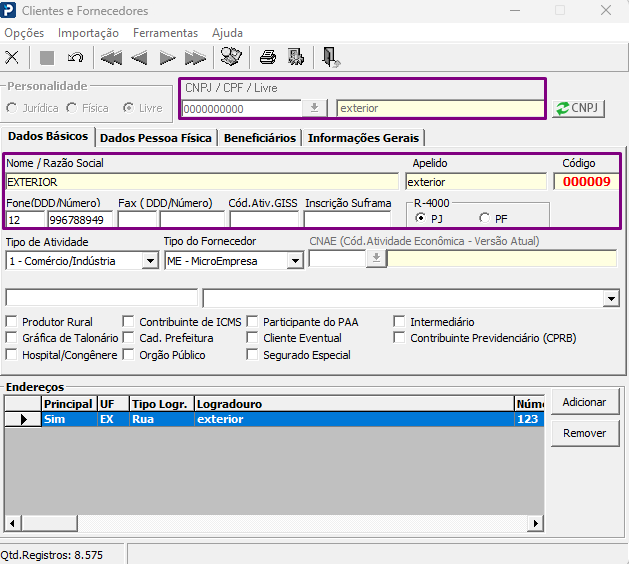Click the CNAE lookup download arrow icon
Screen dimensions: 629x564
pyautogui.click(x=376, y=258)
